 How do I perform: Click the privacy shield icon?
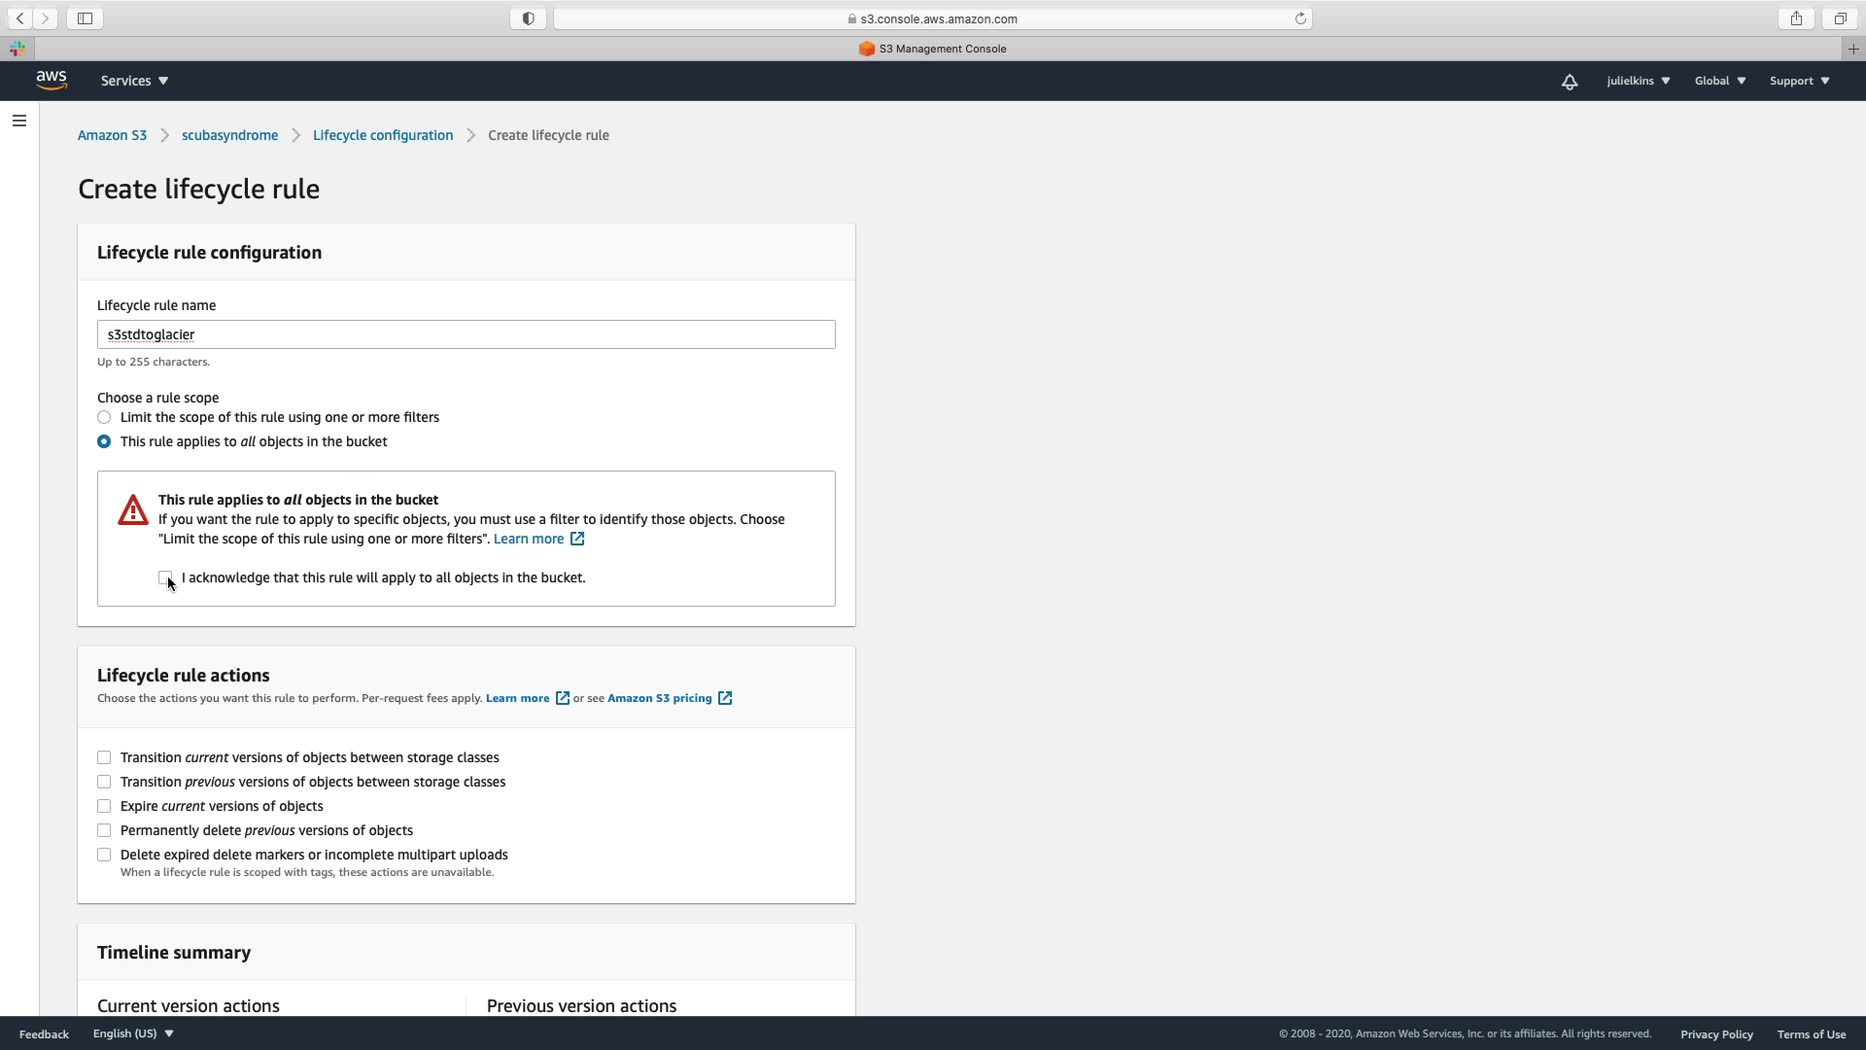point(528,18)
